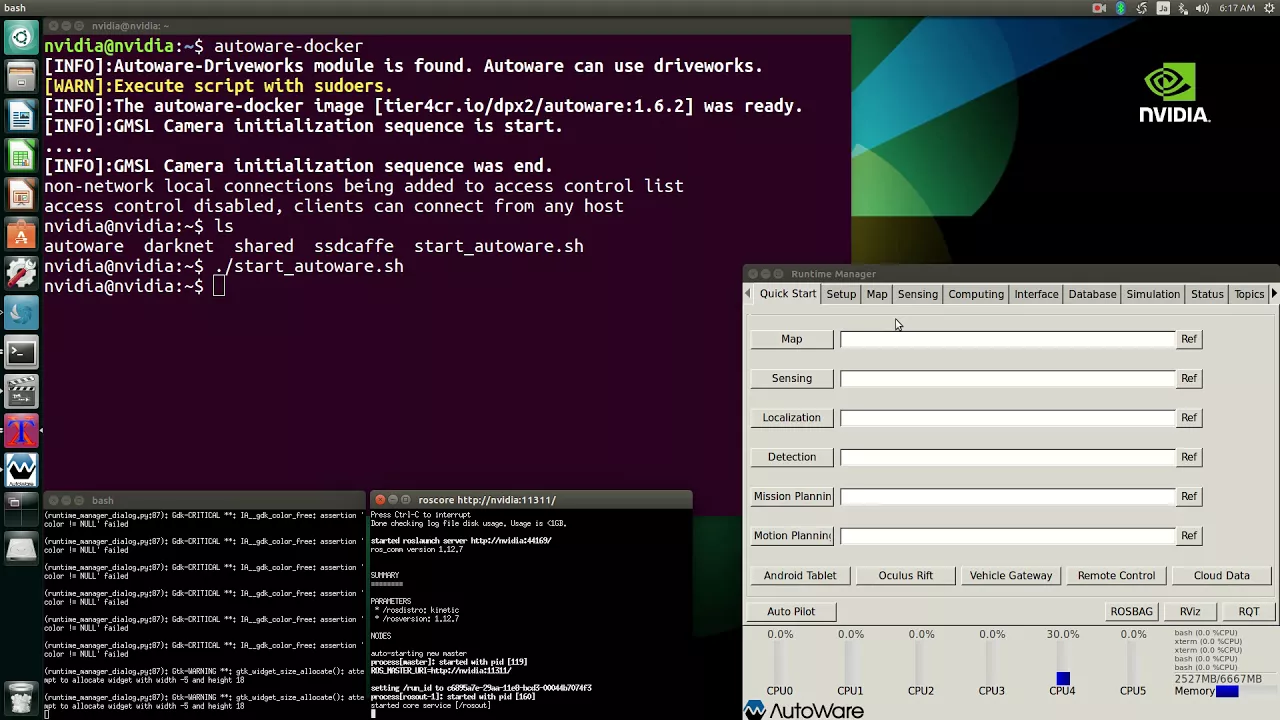1280x720 pixels.
Task: Click the Localization file path field
Action: coord(1007,418)
